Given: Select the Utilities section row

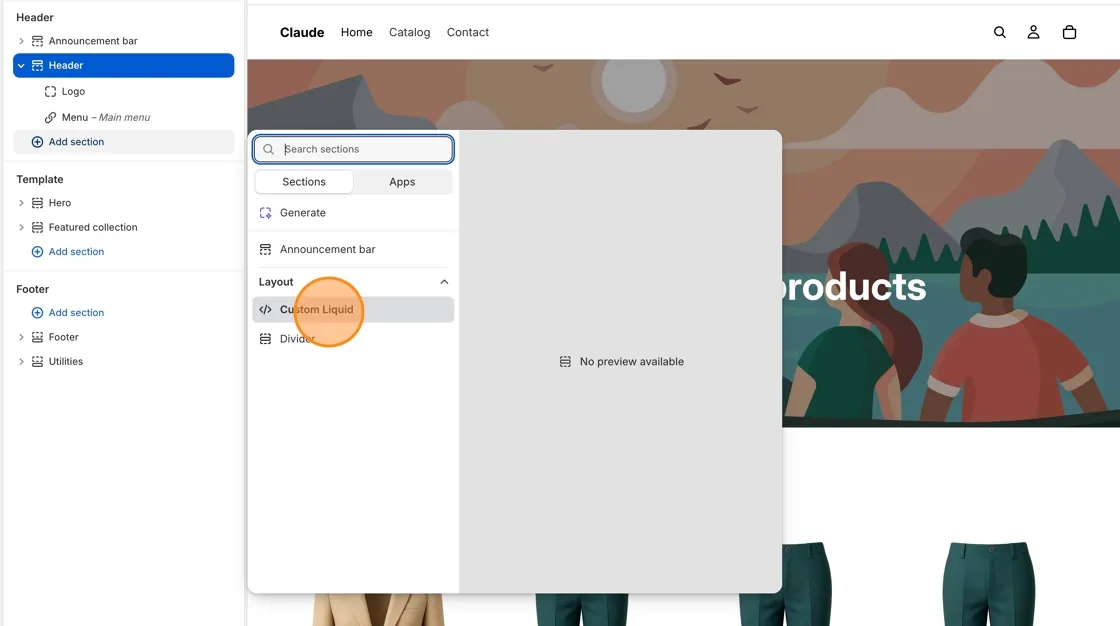Looking at the screenshot, I should click(x=124, y=362).
